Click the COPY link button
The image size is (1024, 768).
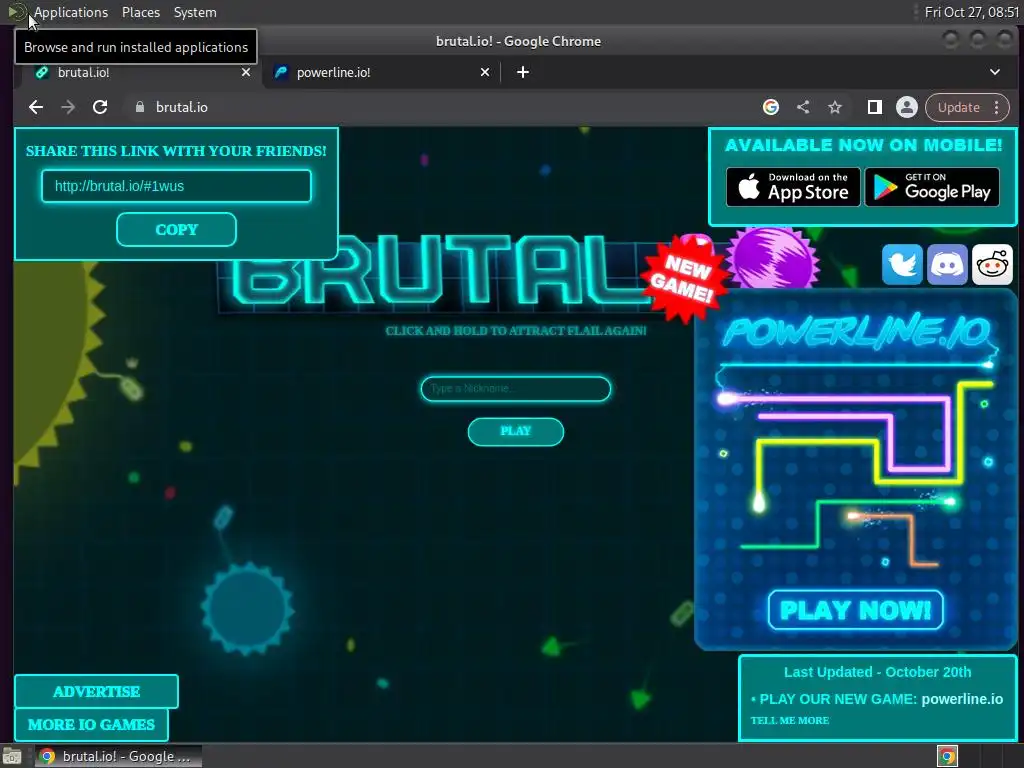[176, 229]
